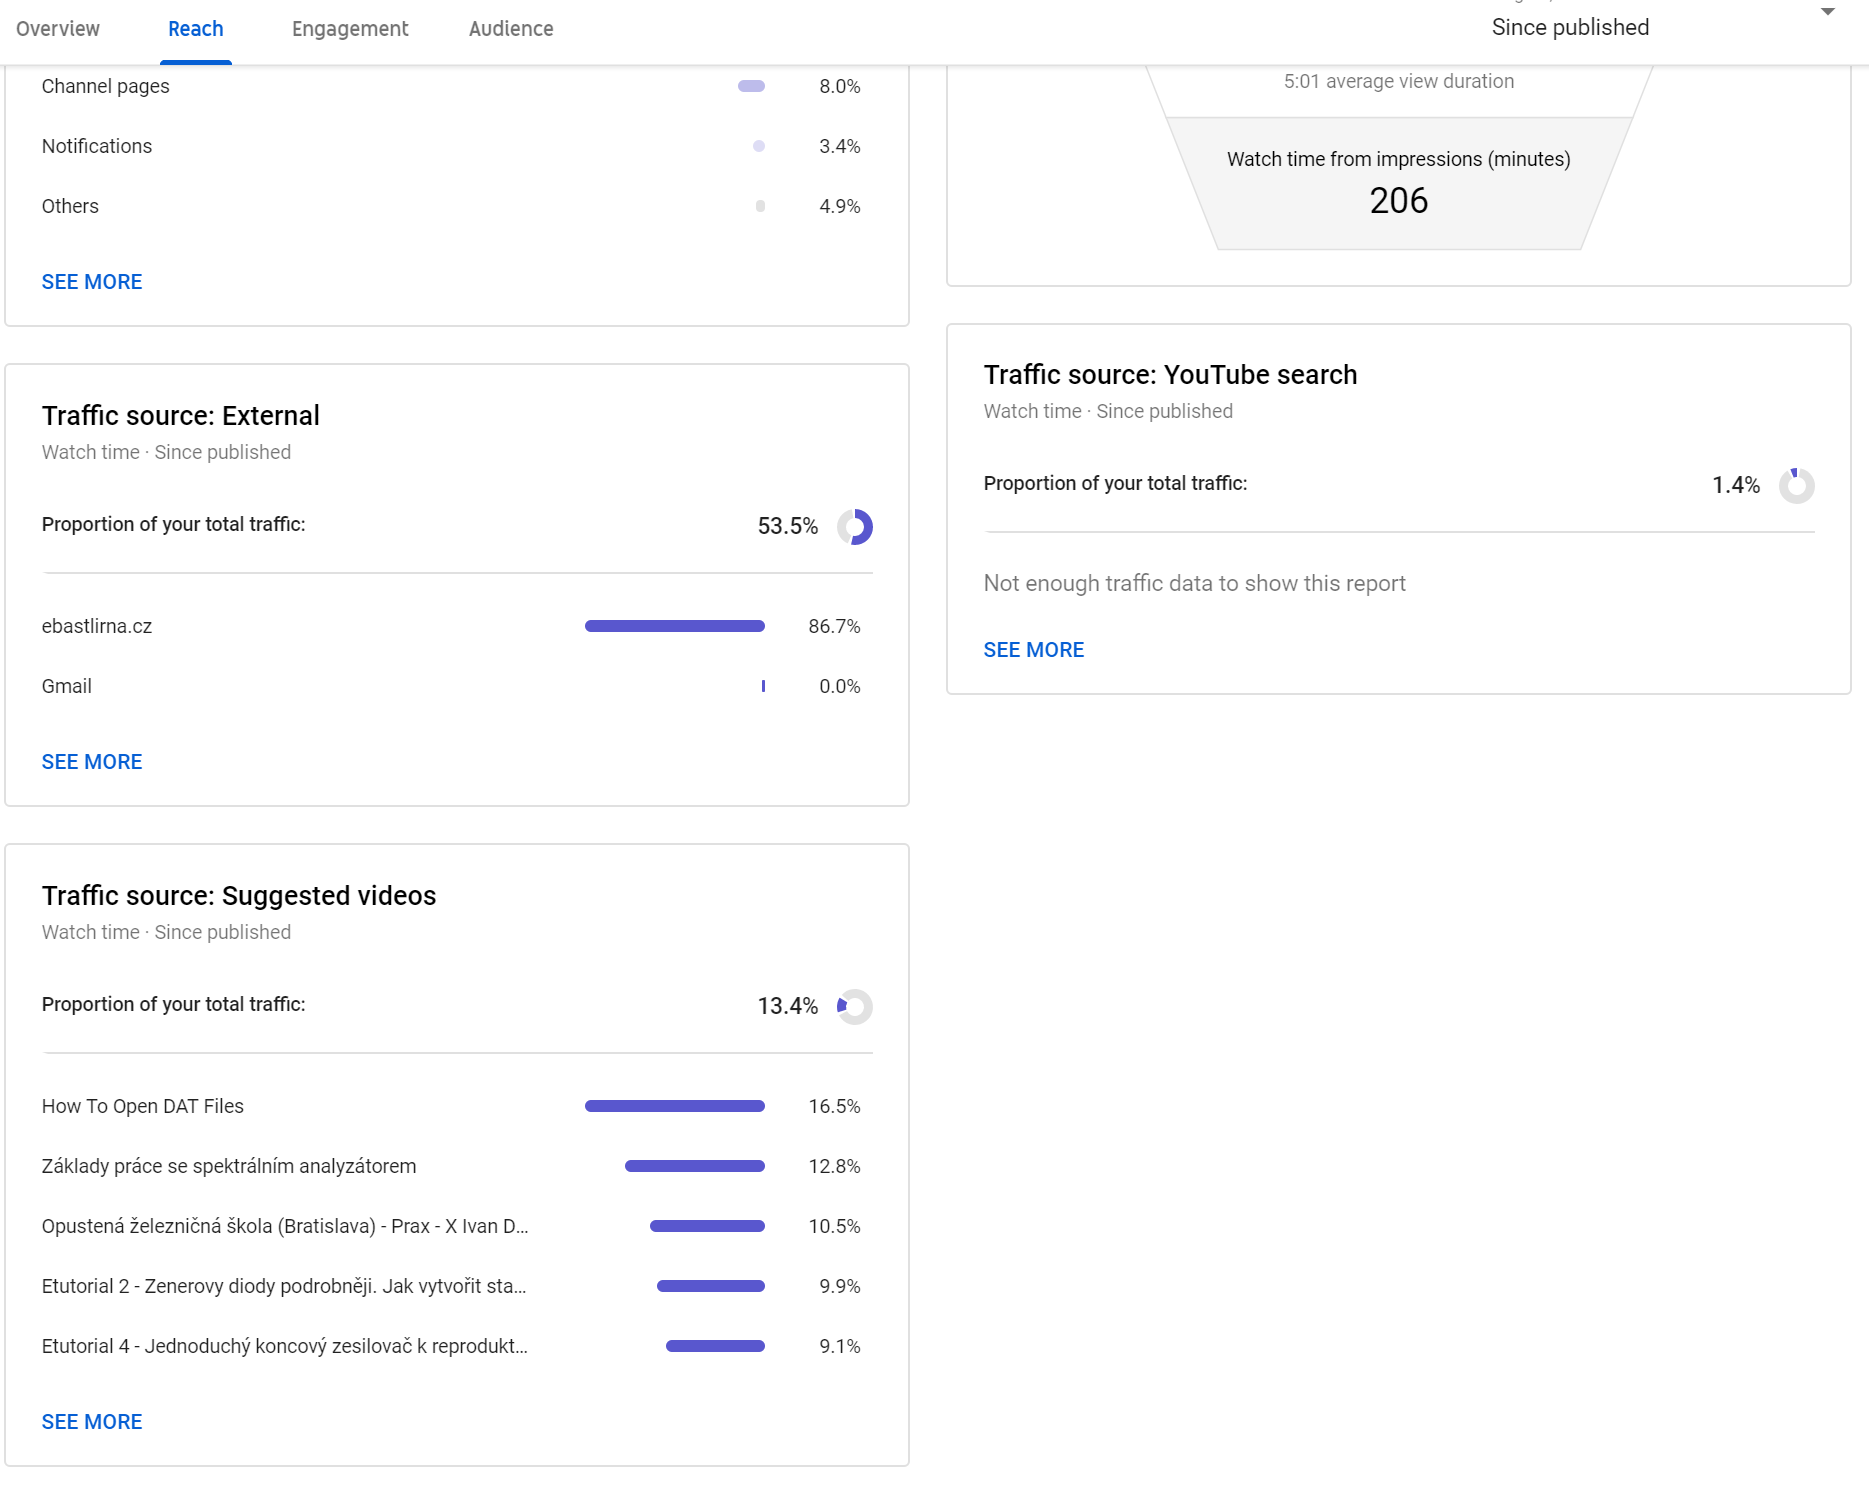Click SEE MORE under External traffic source
The height and width of the screenshot is (1488, 1869).
click(x=92, y=762)
